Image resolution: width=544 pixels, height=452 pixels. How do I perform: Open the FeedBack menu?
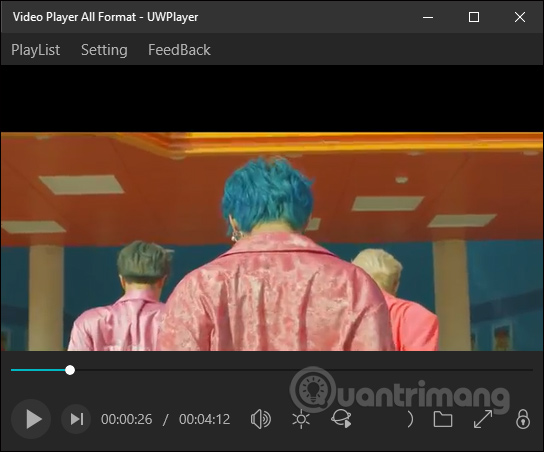179,50
